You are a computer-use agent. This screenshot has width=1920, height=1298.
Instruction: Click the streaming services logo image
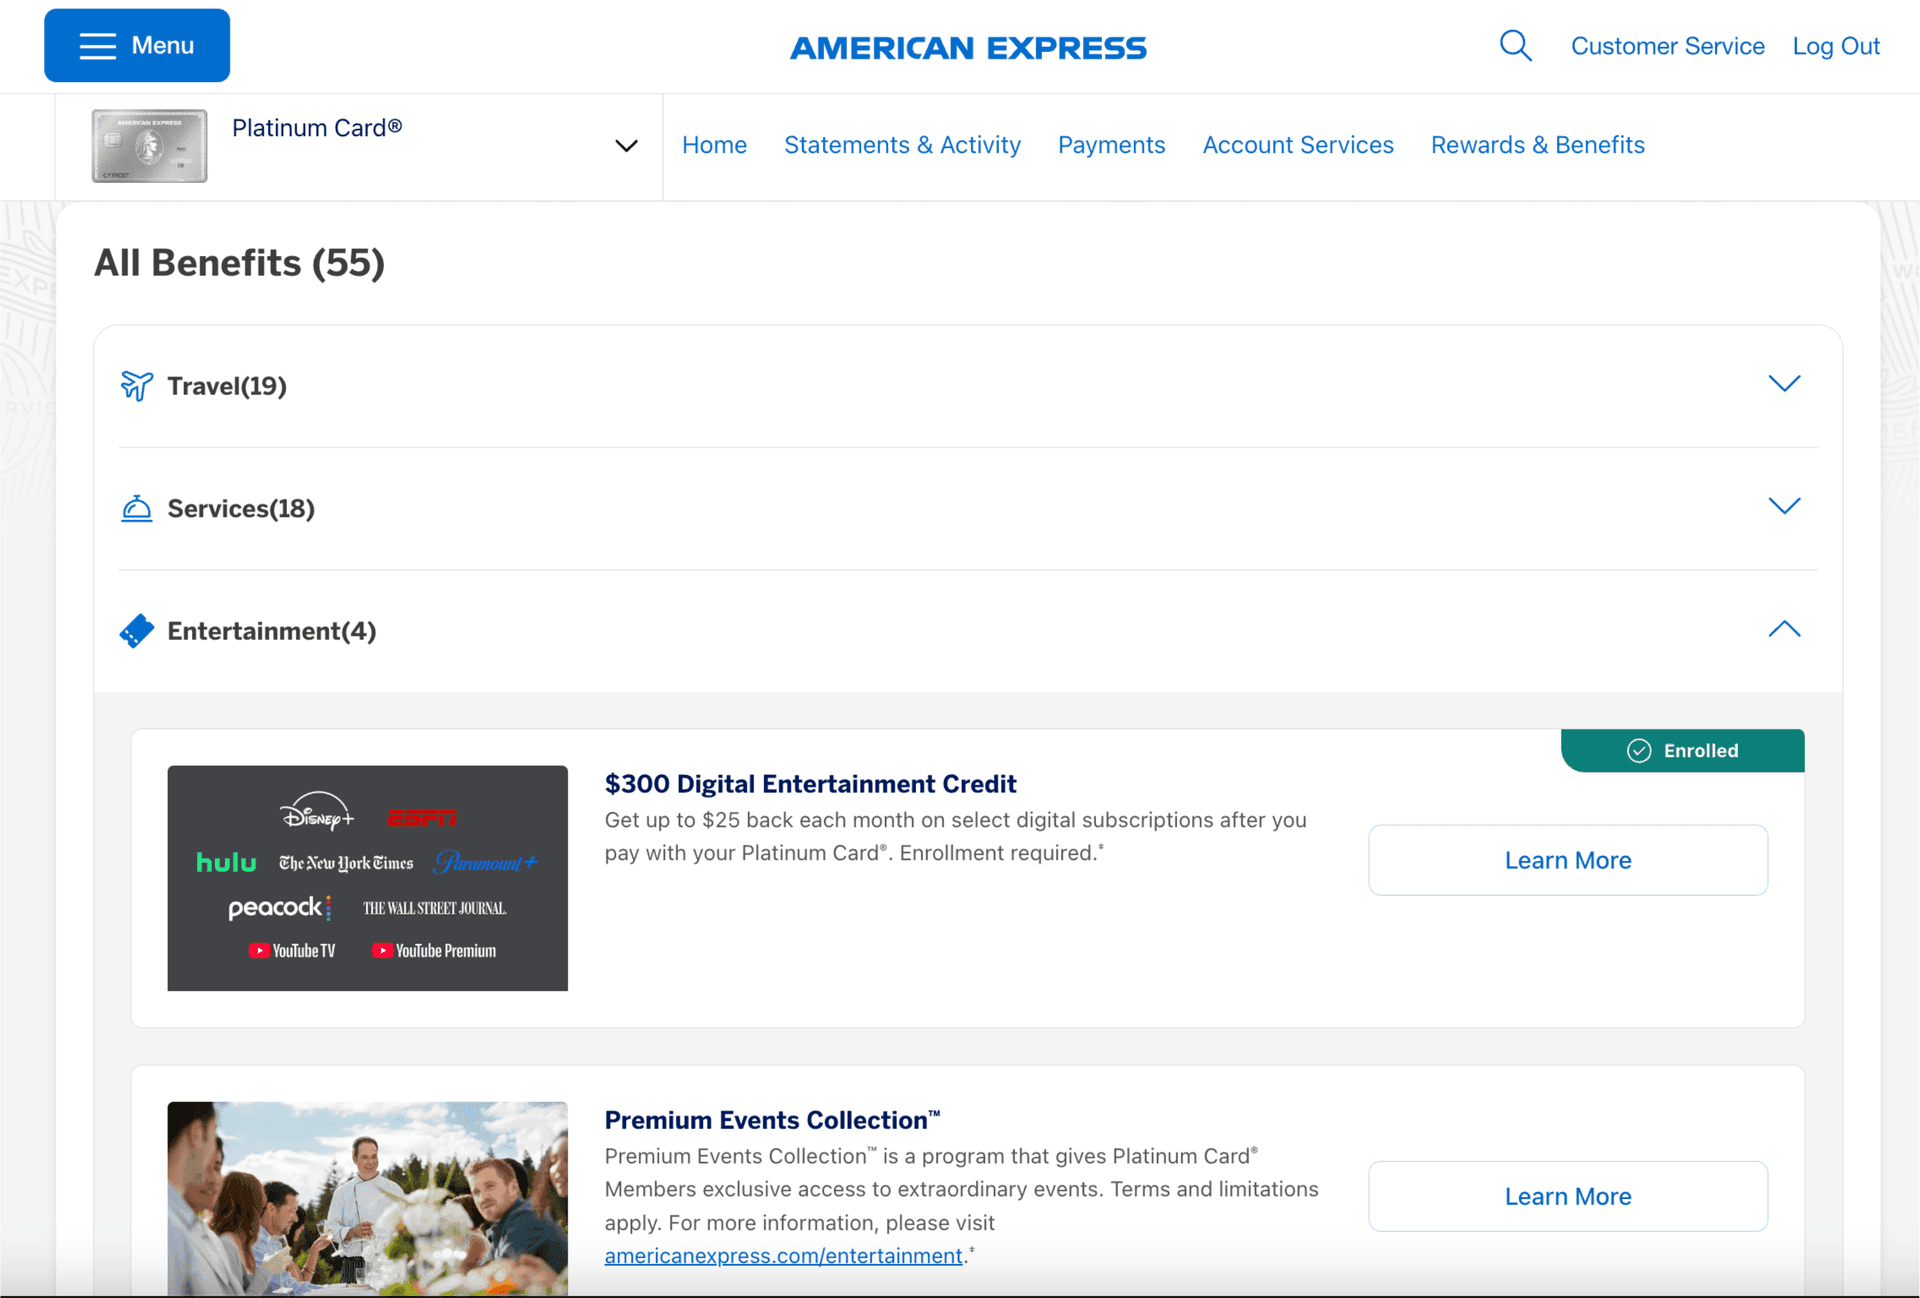pyautogui.click(x=367, y=878)
